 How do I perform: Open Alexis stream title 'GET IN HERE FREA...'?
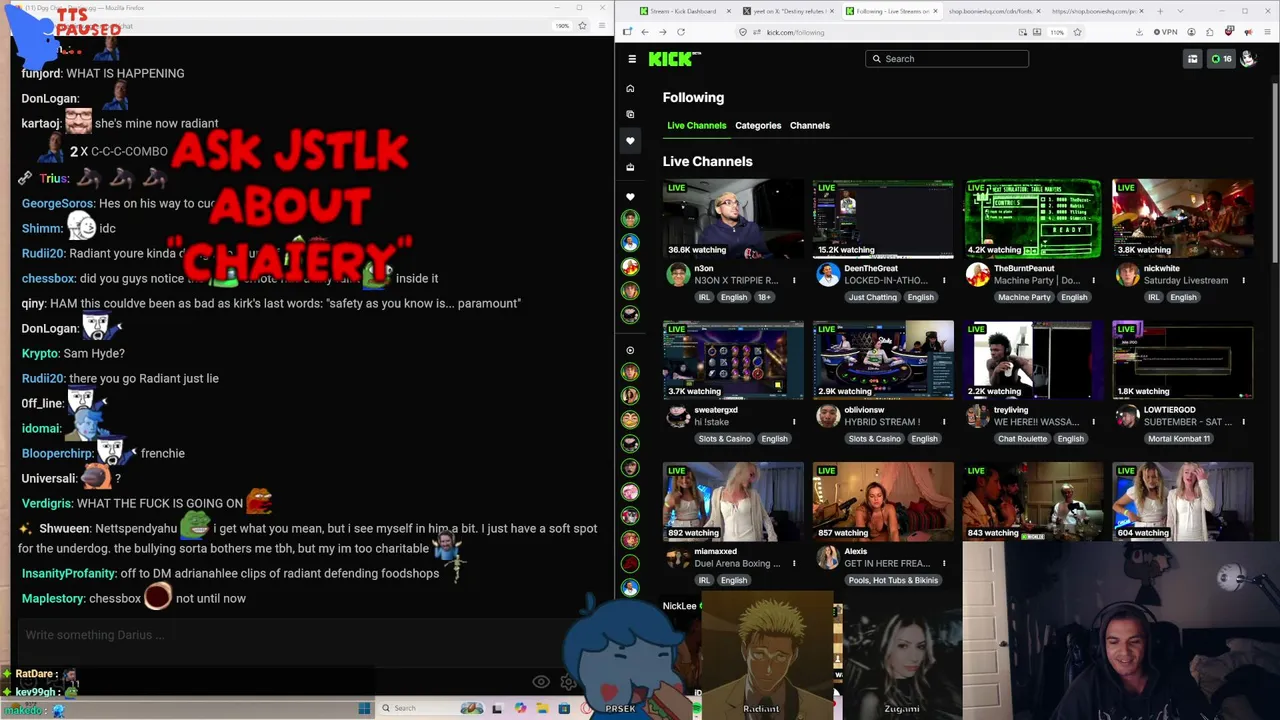[x=887, y=564]
